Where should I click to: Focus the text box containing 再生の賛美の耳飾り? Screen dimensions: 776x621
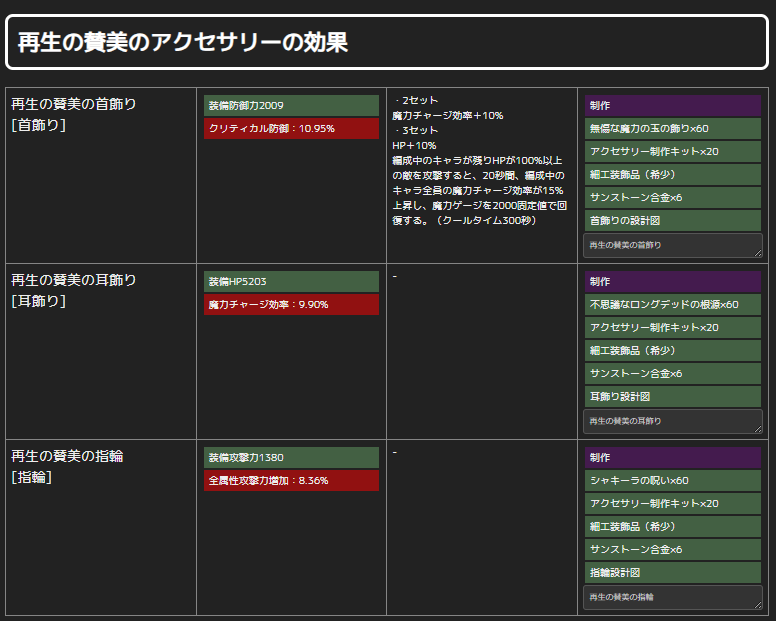[x=673, y=422]
